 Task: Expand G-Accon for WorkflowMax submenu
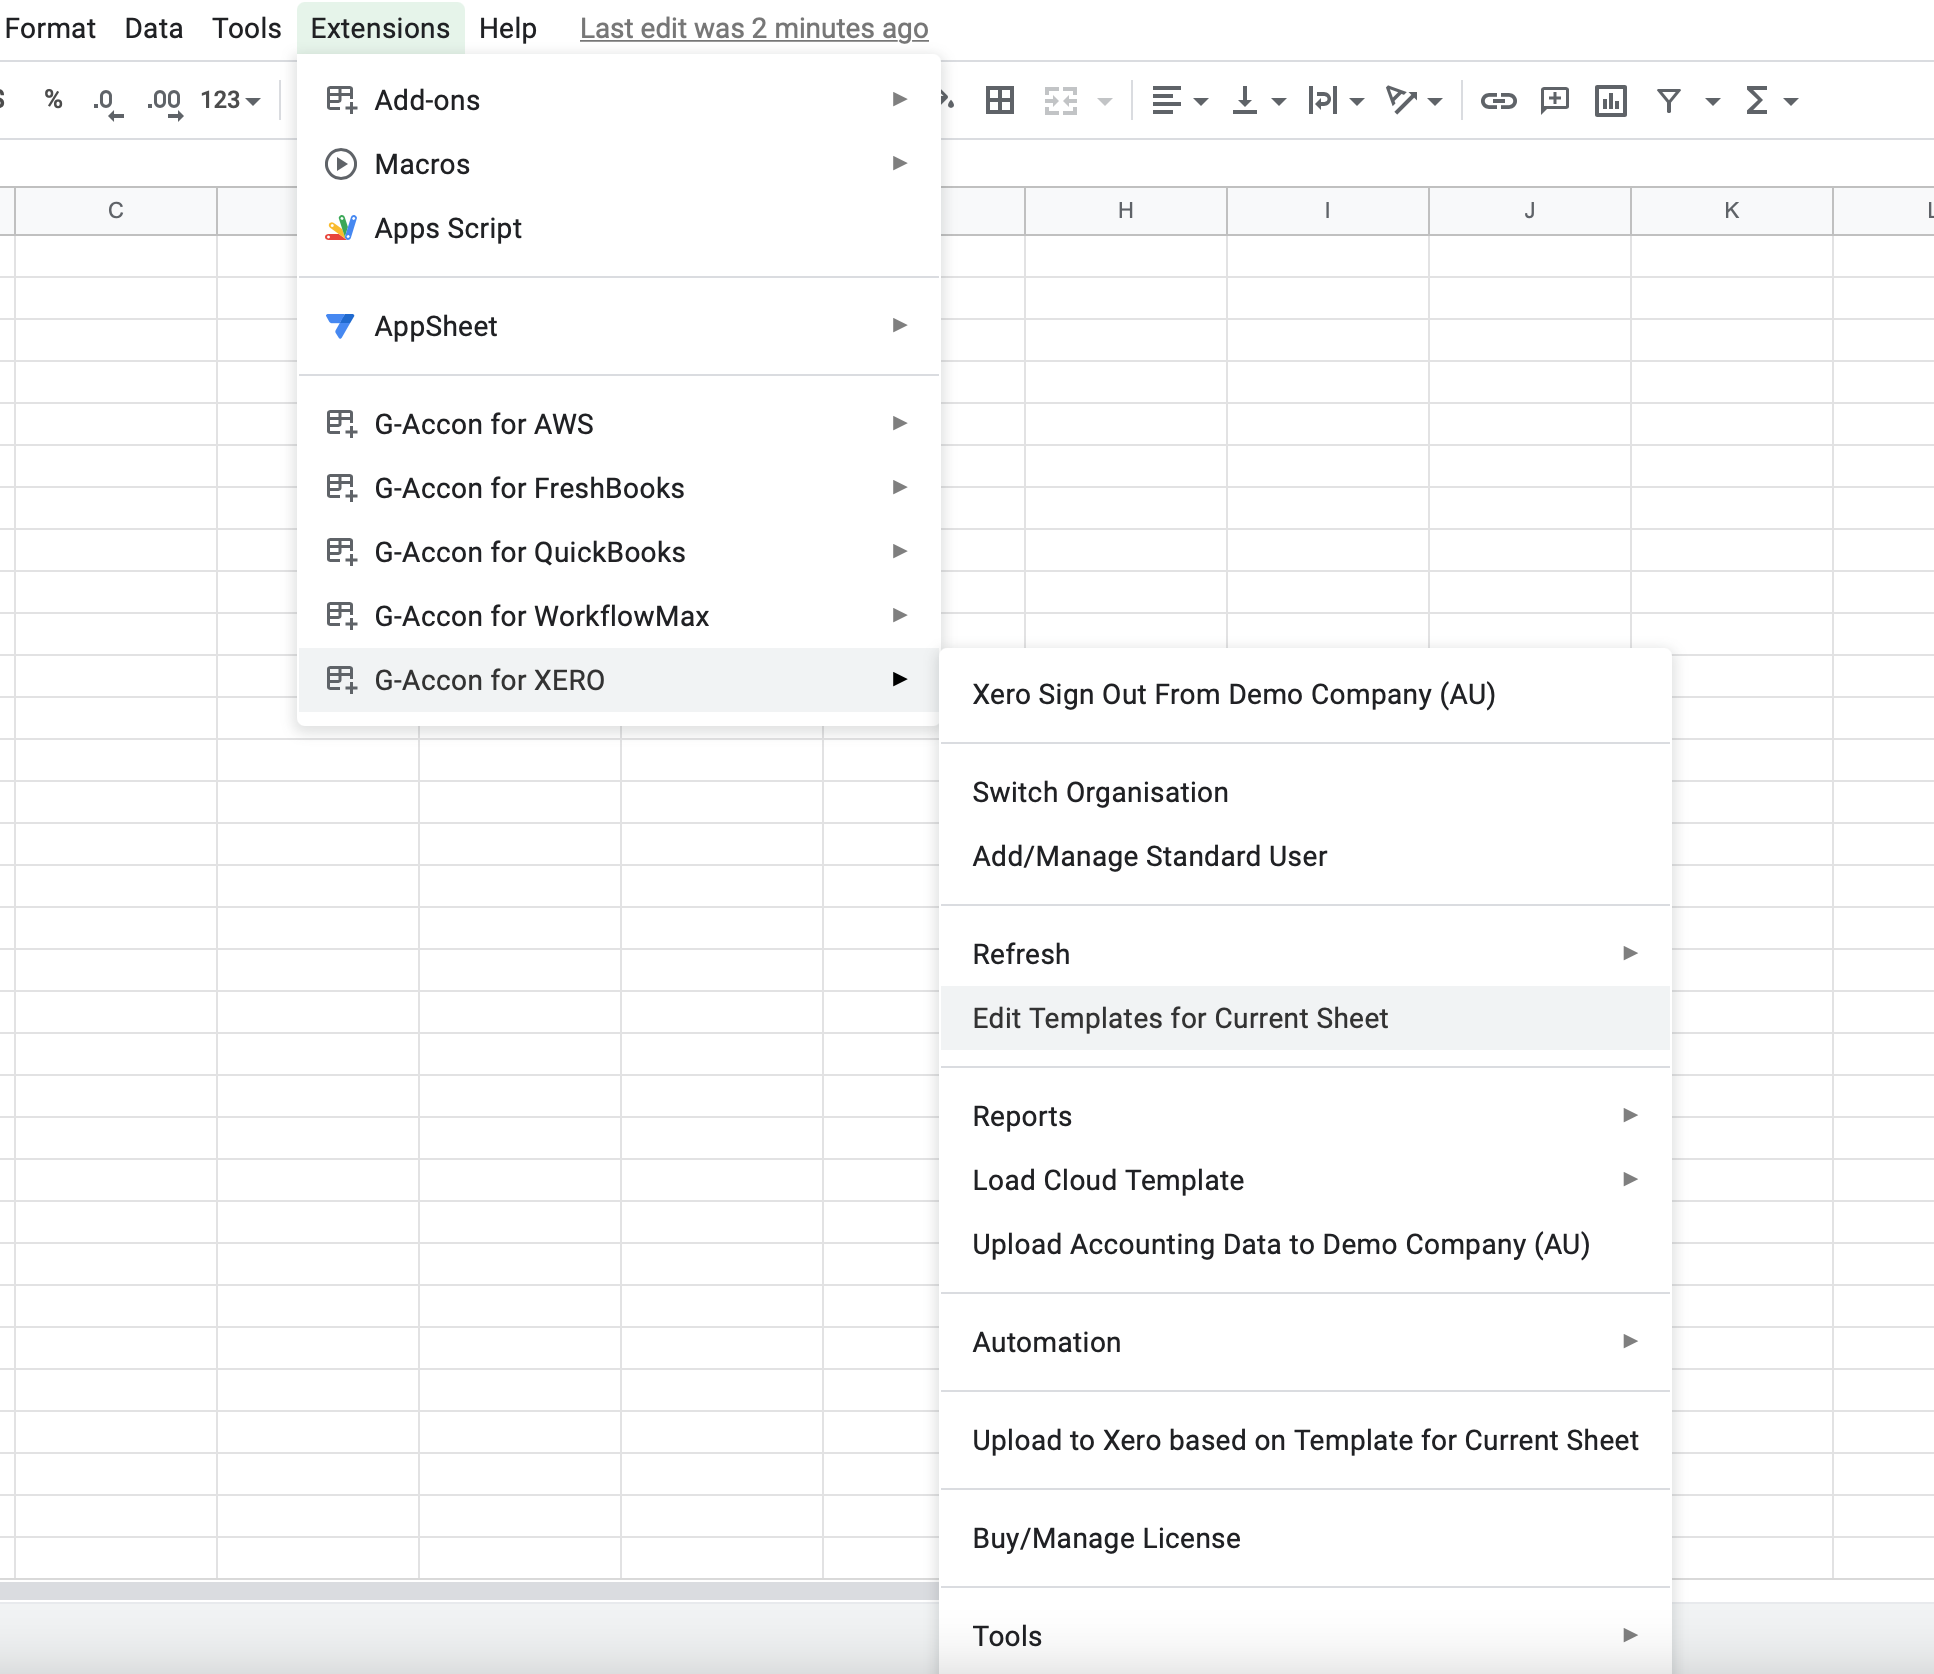[619, 616]
